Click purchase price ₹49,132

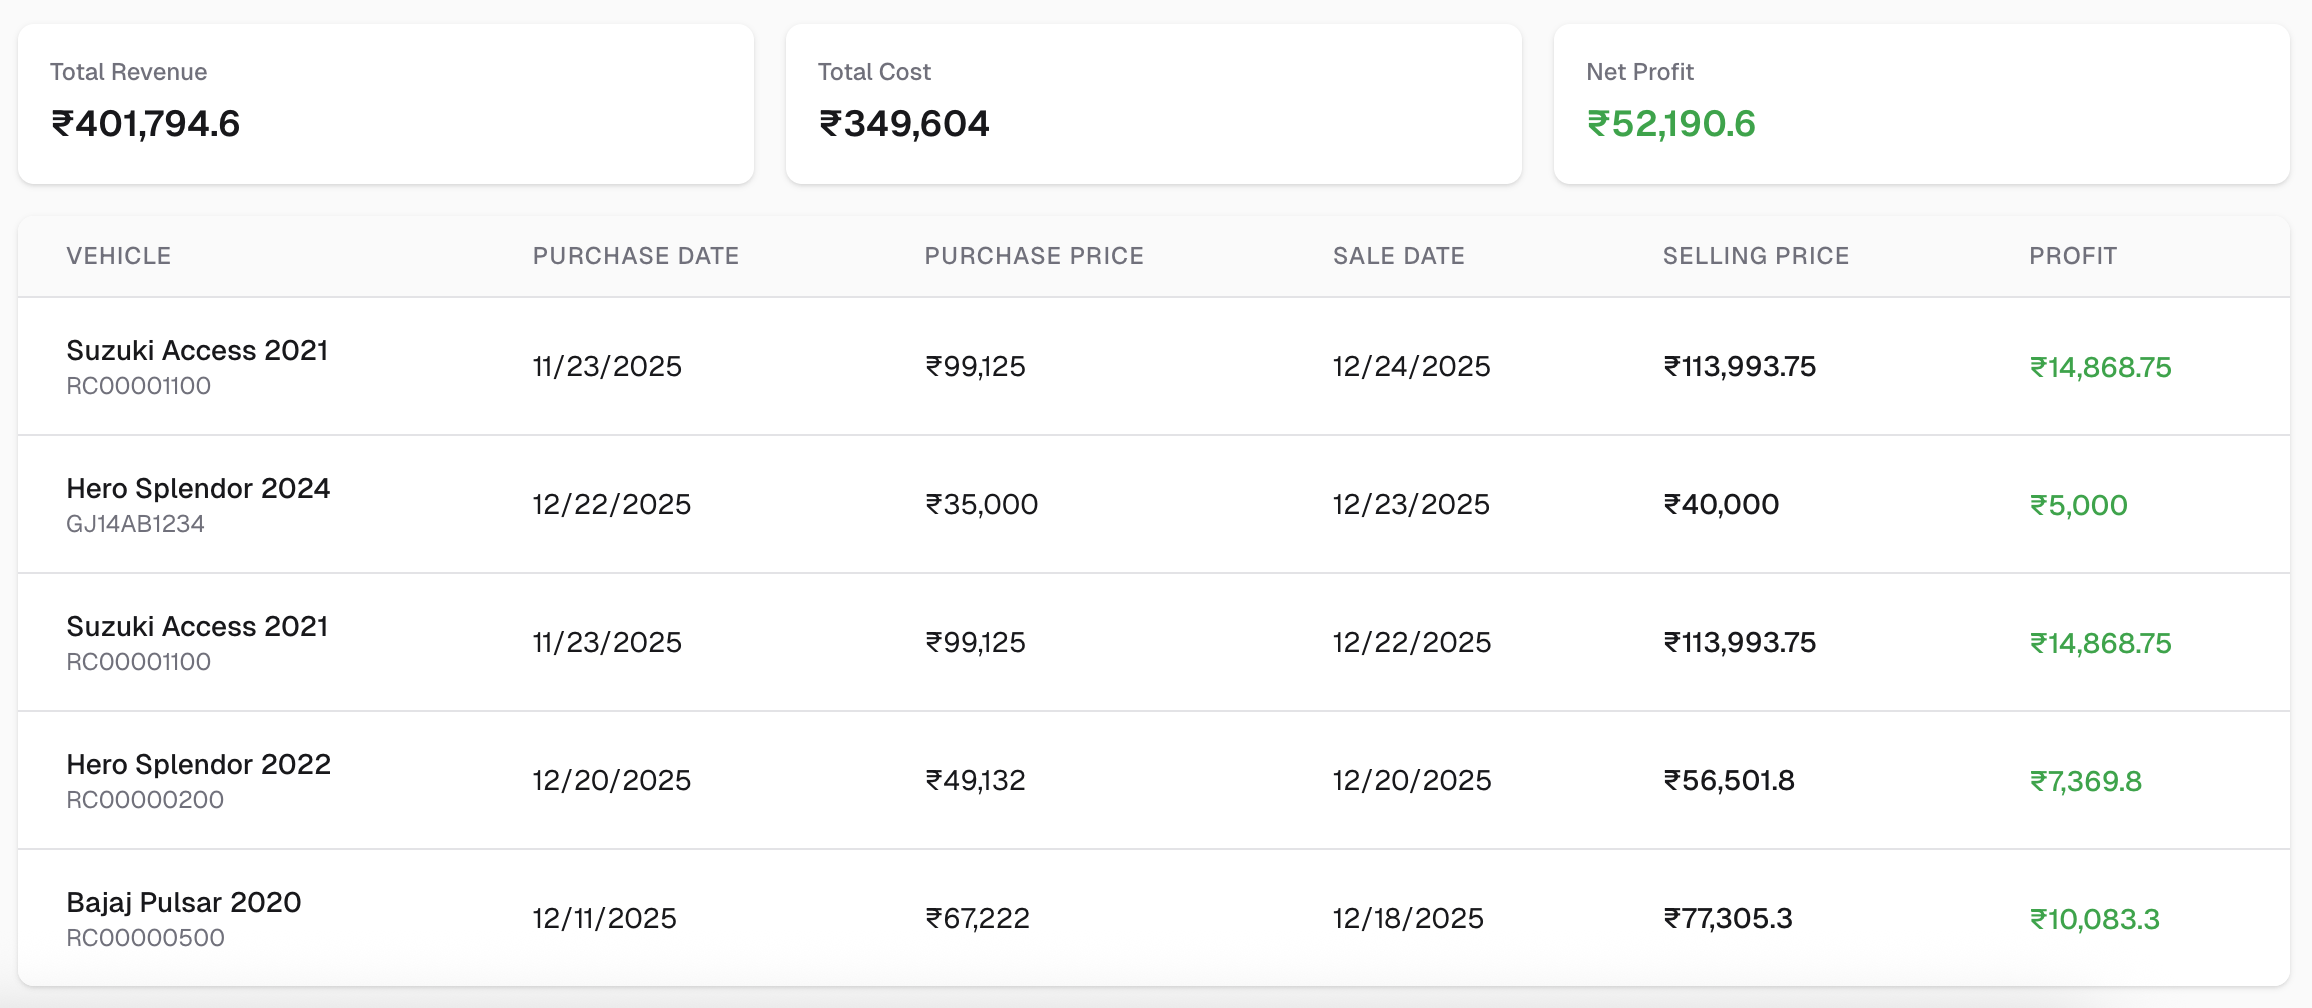pyautogui.click(x=975, y=780)
